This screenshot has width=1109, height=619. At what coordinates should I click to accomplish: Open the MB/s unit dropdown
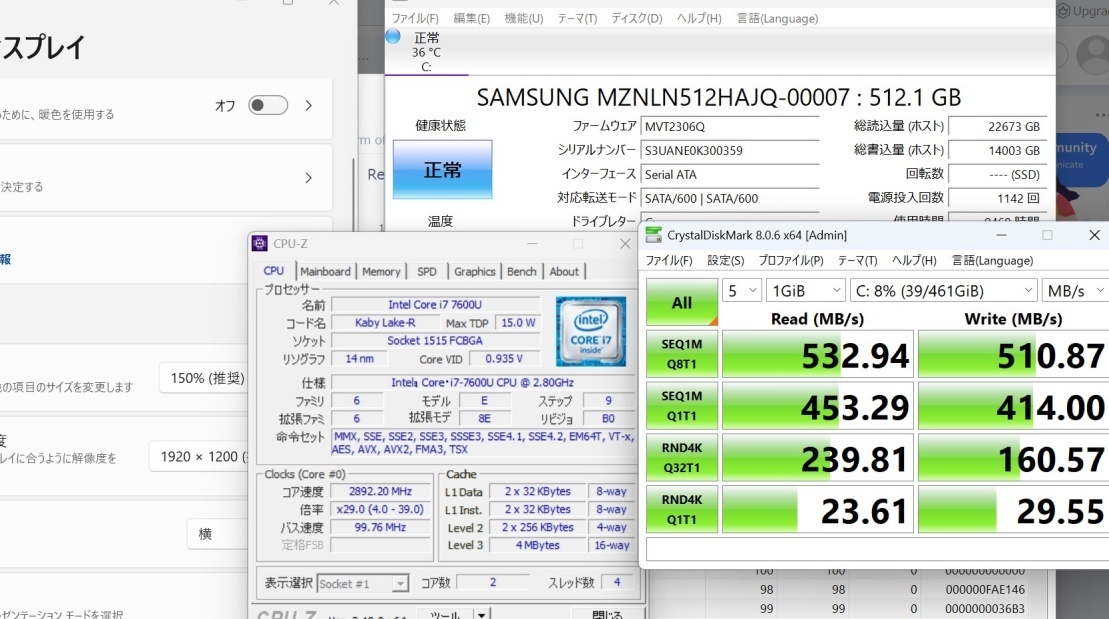tap(1075, 291)
